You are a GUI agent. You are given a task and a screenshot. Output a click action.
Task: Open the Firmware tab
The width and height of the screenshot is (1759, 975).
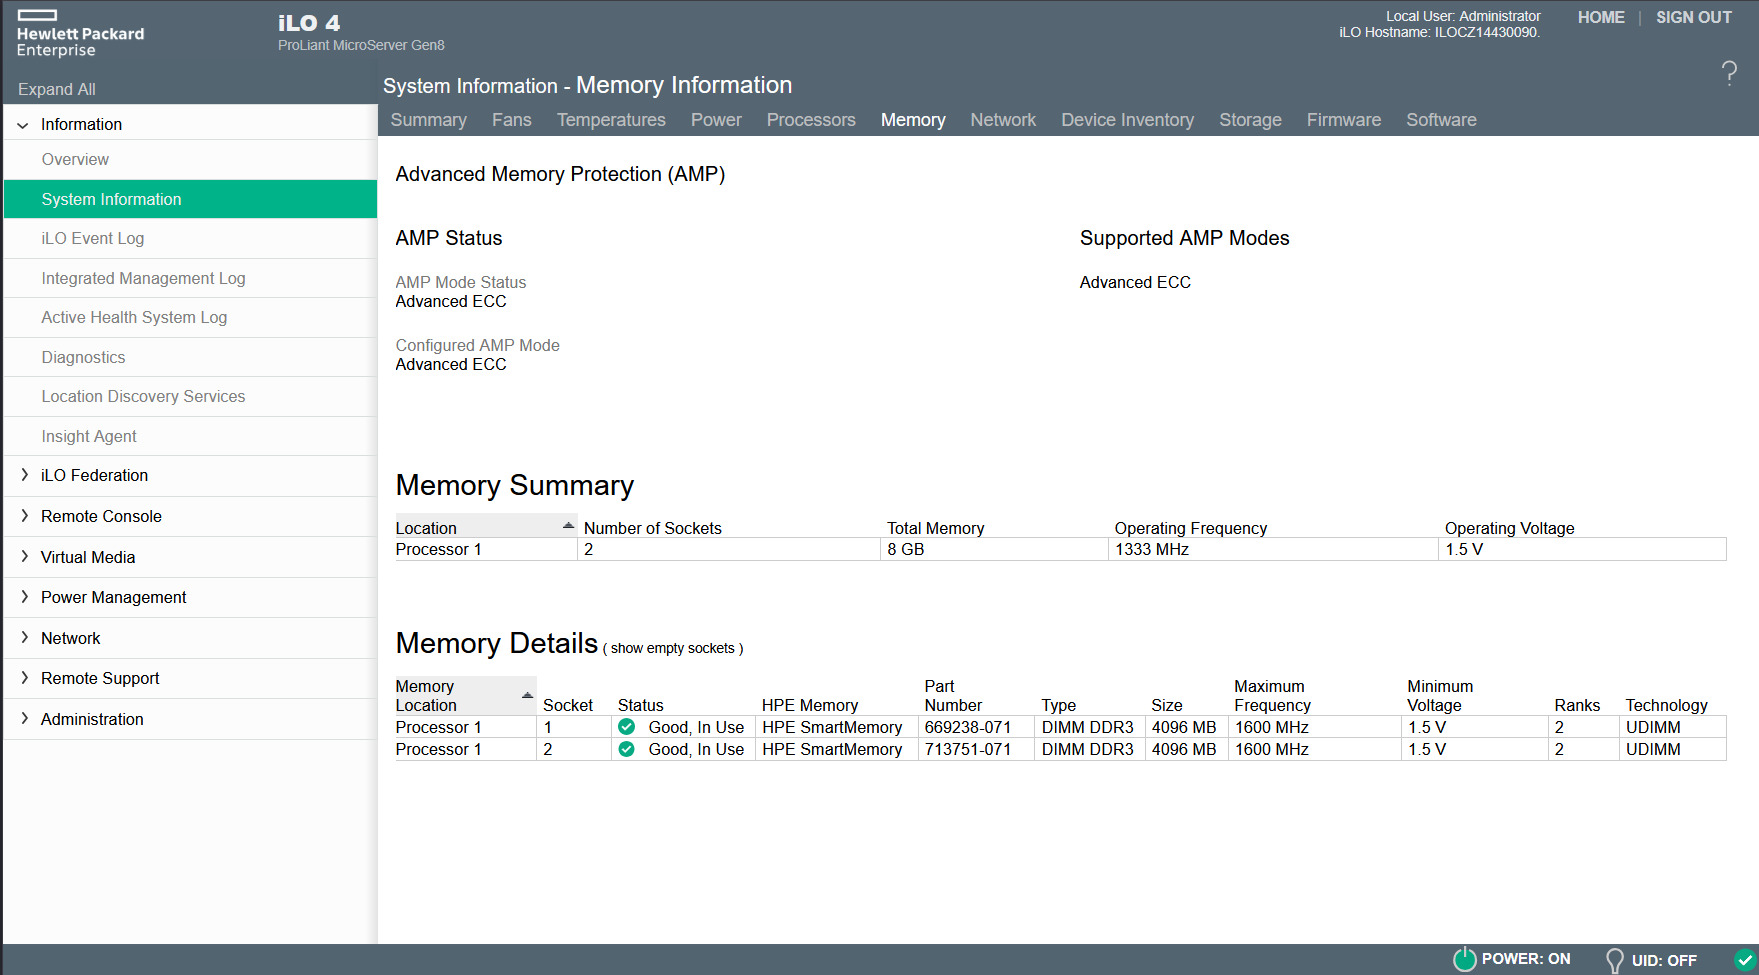click(1343, 120)
